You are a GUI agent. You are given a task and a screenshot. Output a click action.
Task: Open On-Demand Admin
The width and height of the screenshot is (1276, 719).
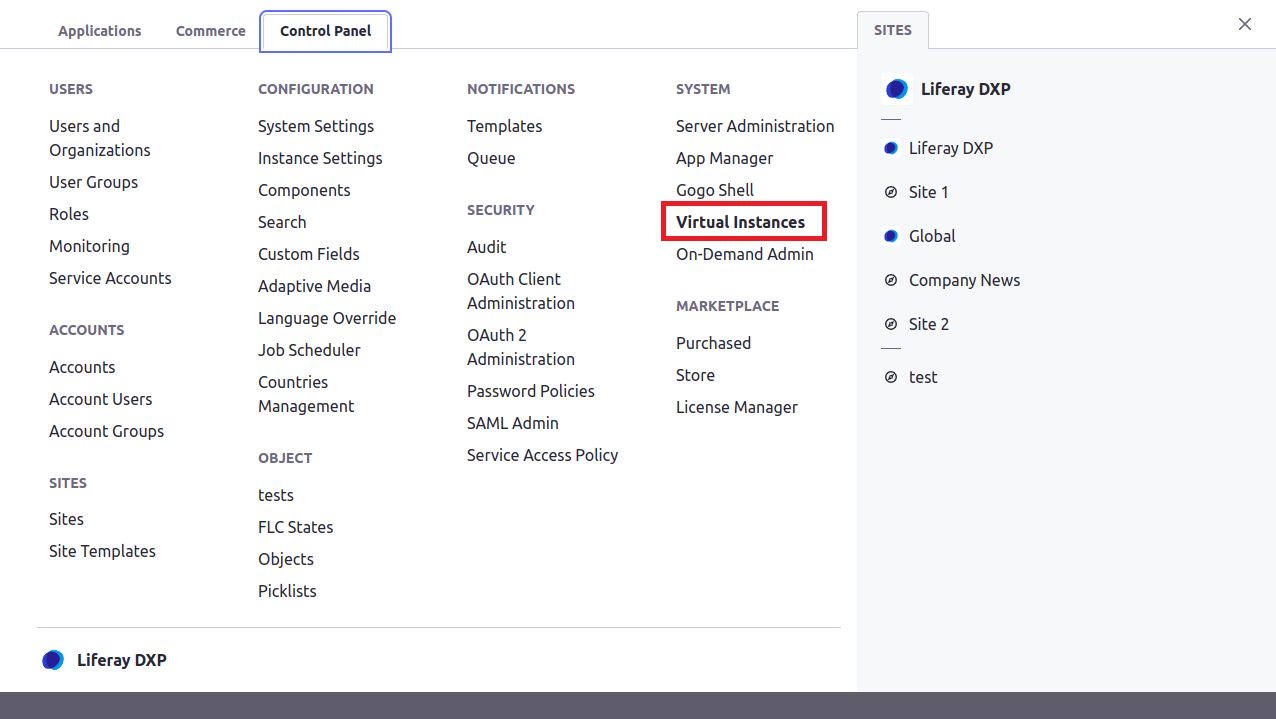(x=745, y=254)
